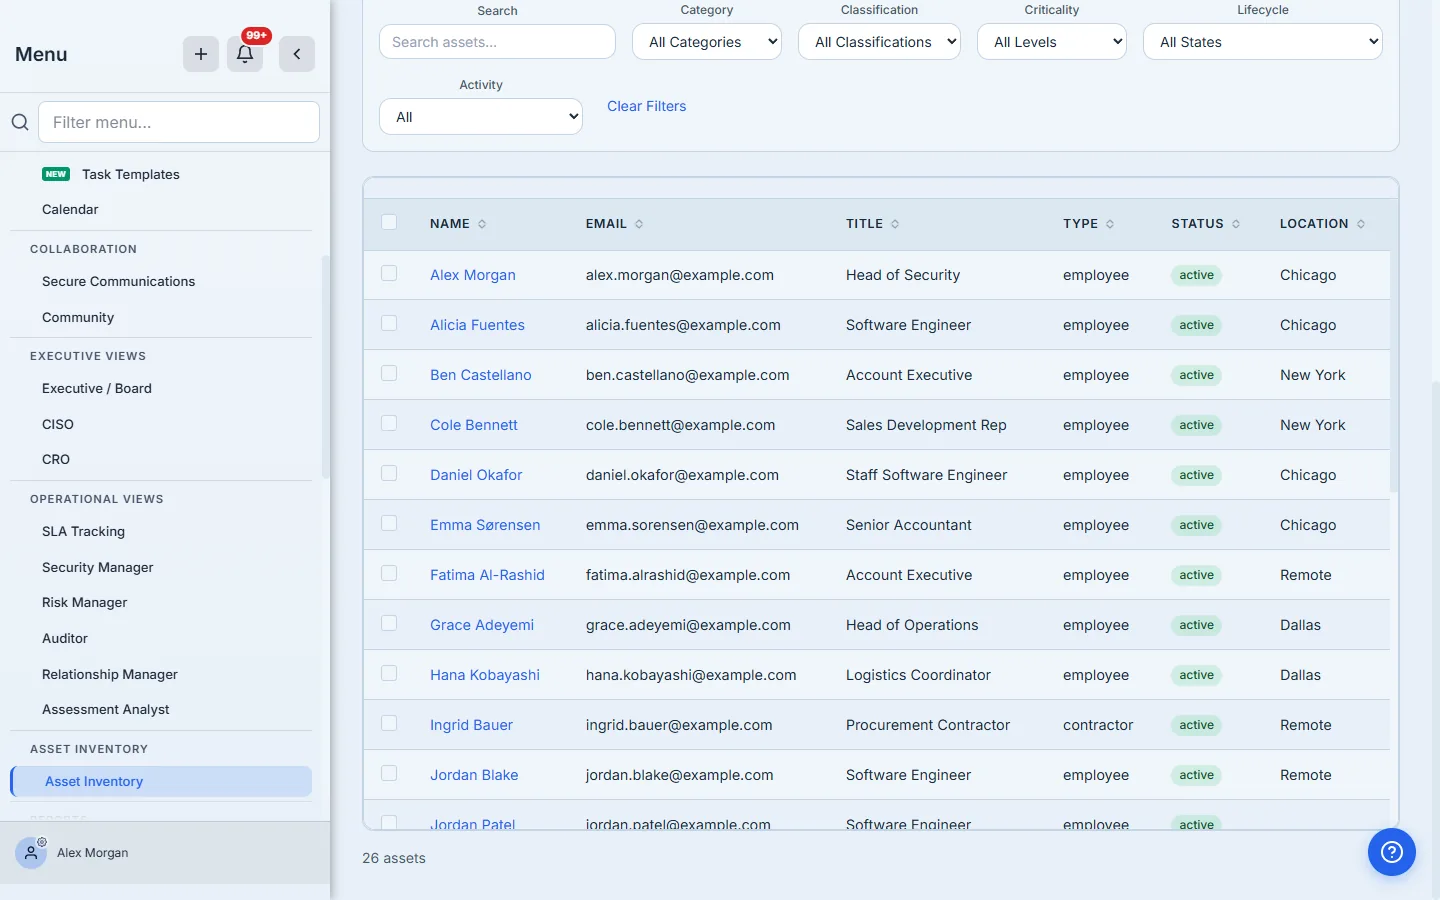Check the Emma Sørensen row checkbox

pyautogui.click(x=389, y=523)
